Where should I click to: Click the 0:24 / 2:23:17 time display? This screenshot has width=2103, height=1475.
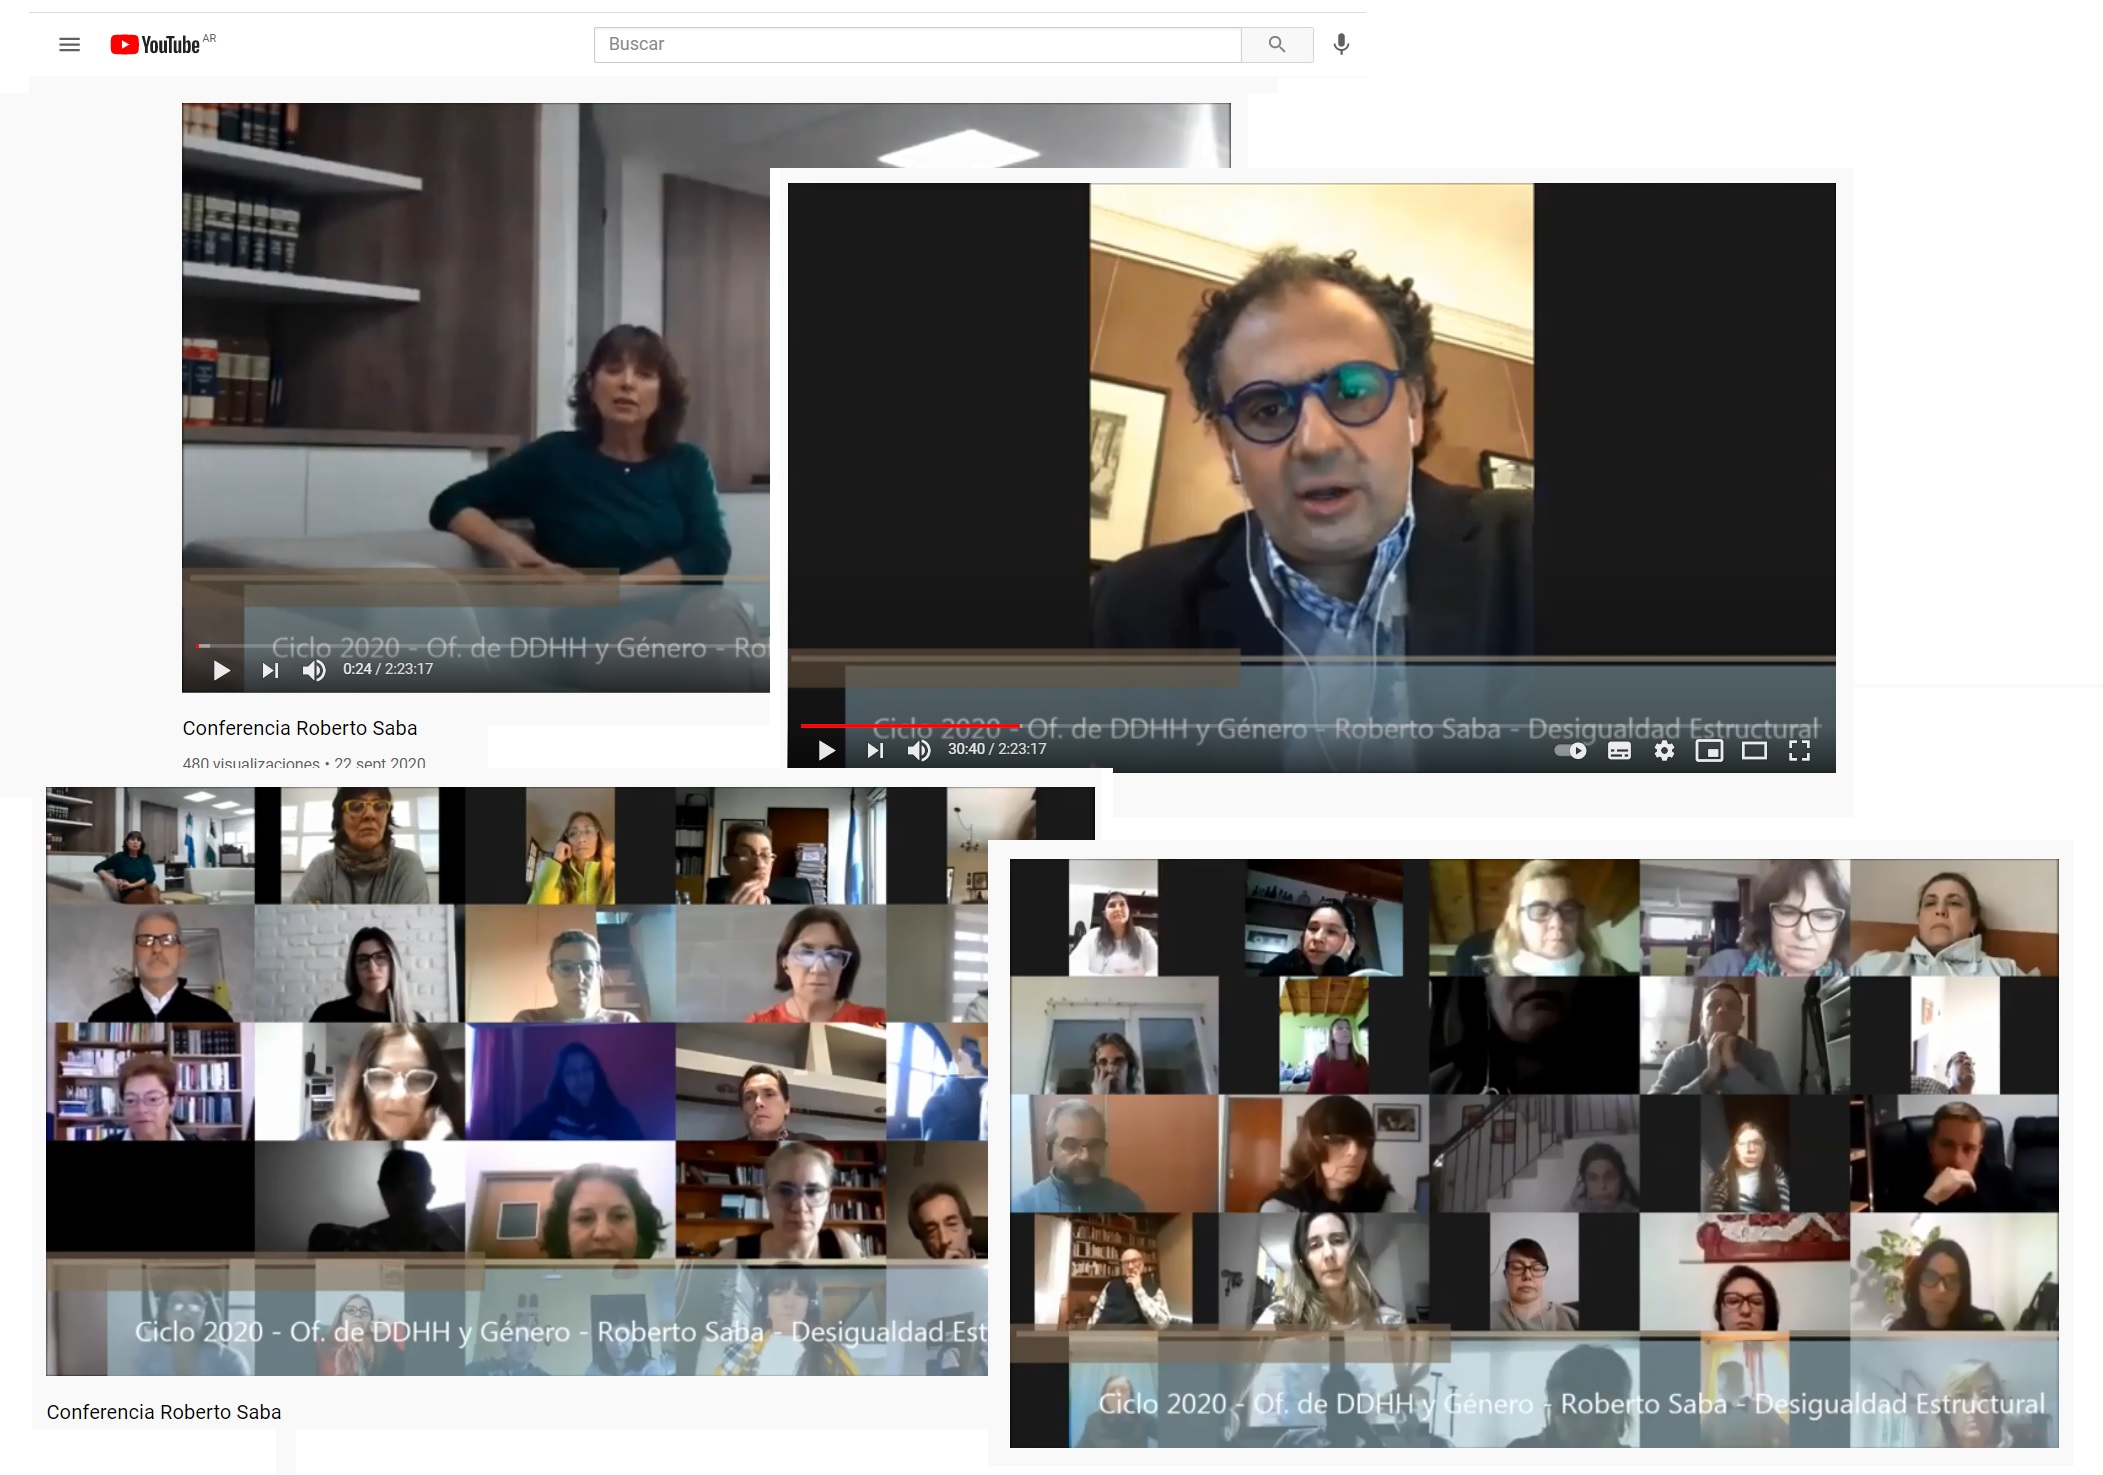click(388, 669)
